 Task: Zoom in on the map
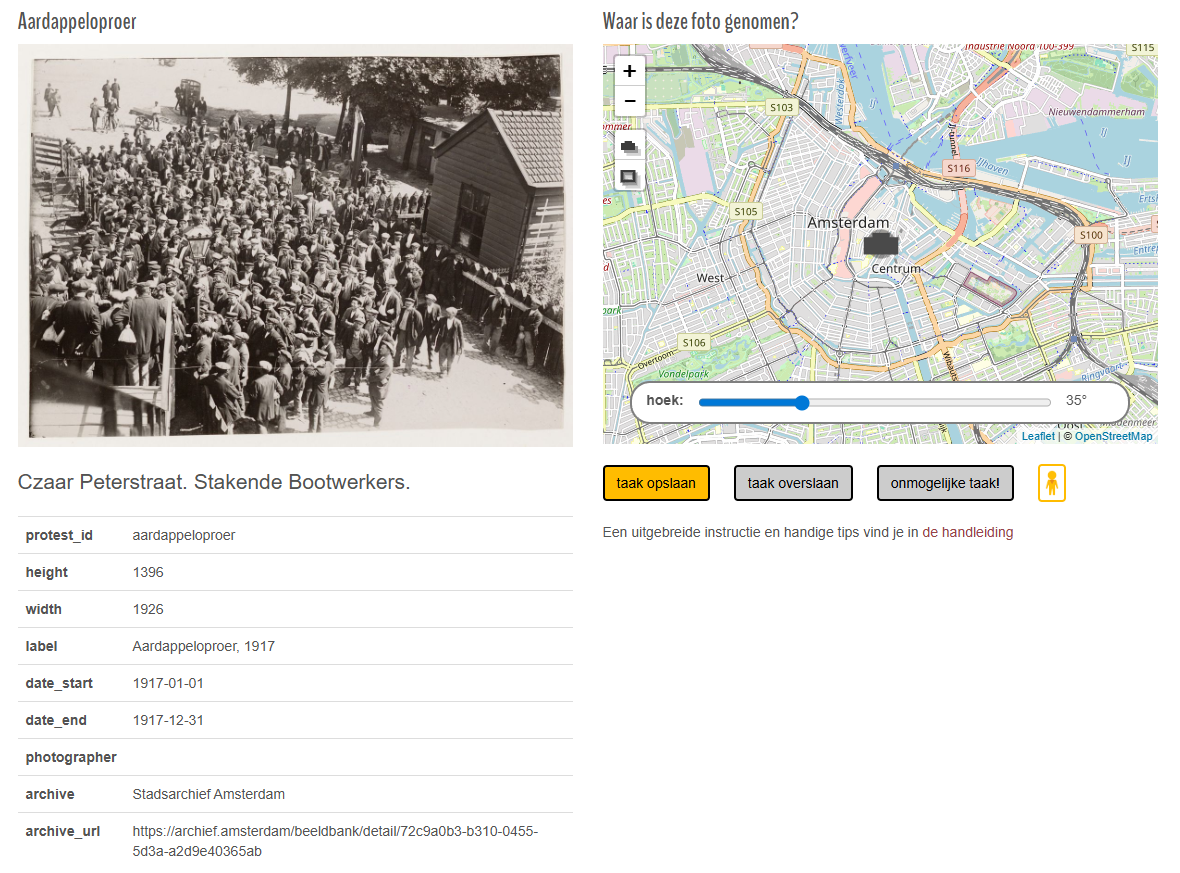pos(629,71)
